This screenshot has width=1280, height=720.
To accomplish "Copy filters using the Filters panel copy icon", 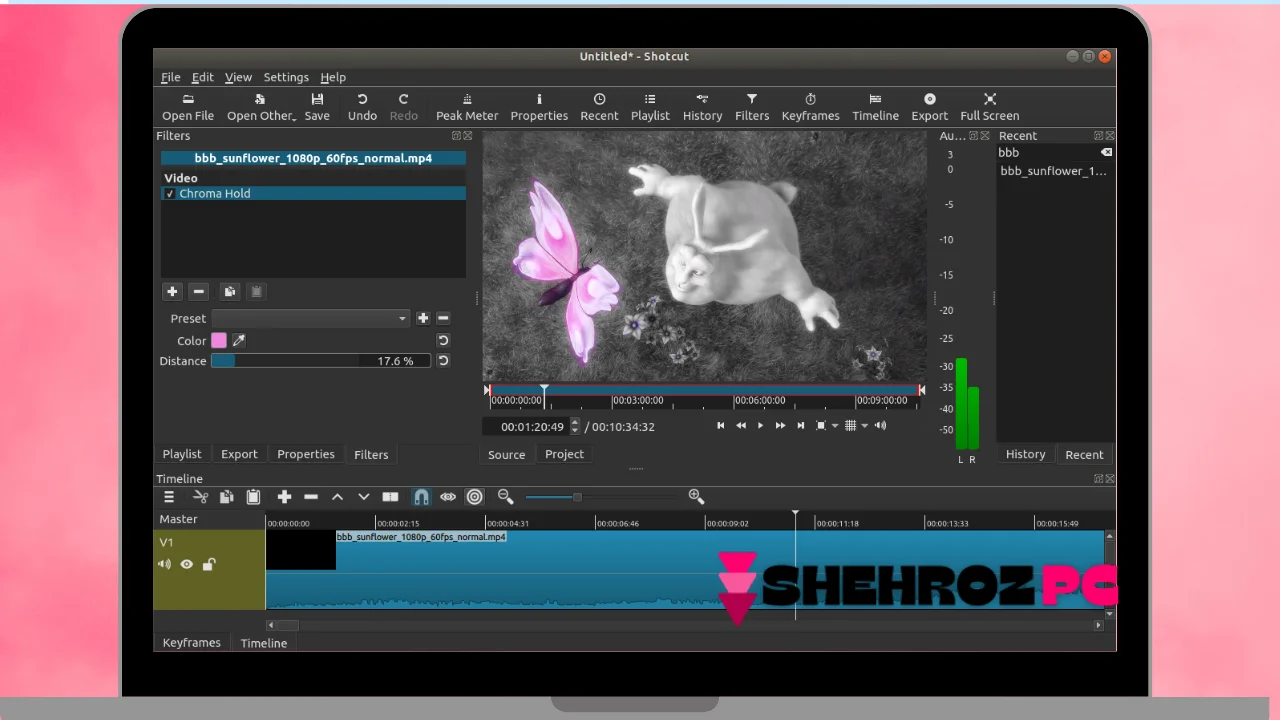I will (x=230, y=291).
